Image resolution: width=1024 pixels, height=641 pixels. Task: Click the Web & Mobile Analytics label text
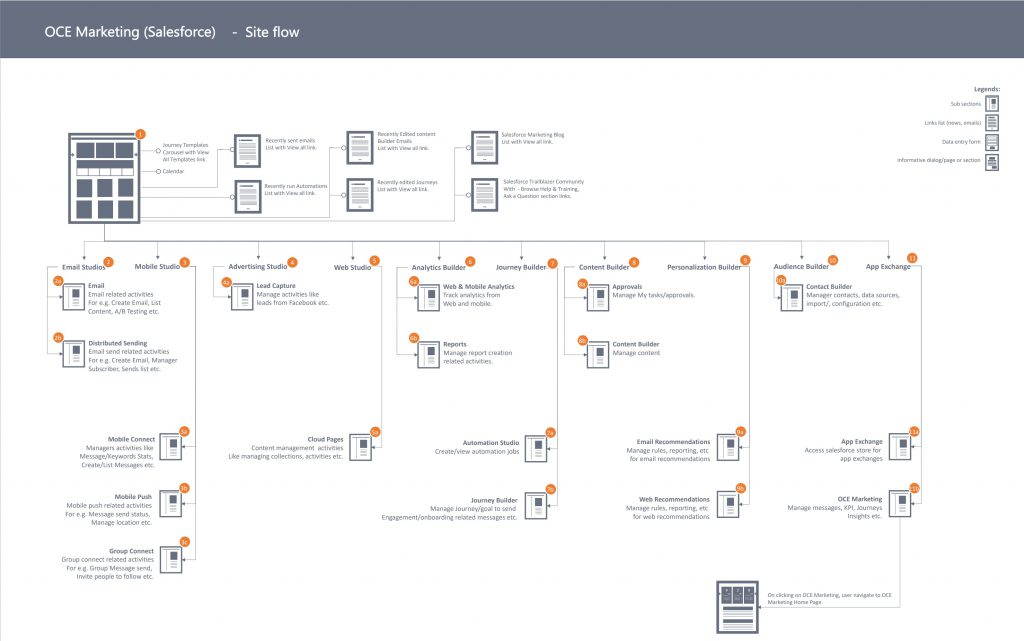coord(479,287)
